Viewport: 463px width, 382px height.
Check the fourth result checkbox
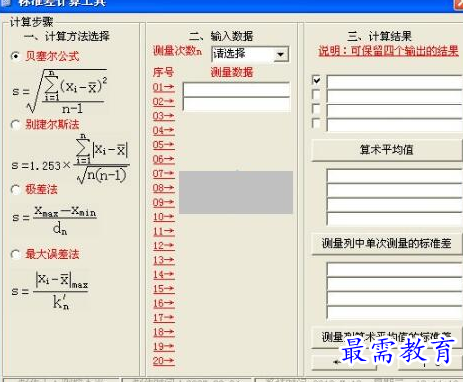pyautogui.click(x=316, y=124)
